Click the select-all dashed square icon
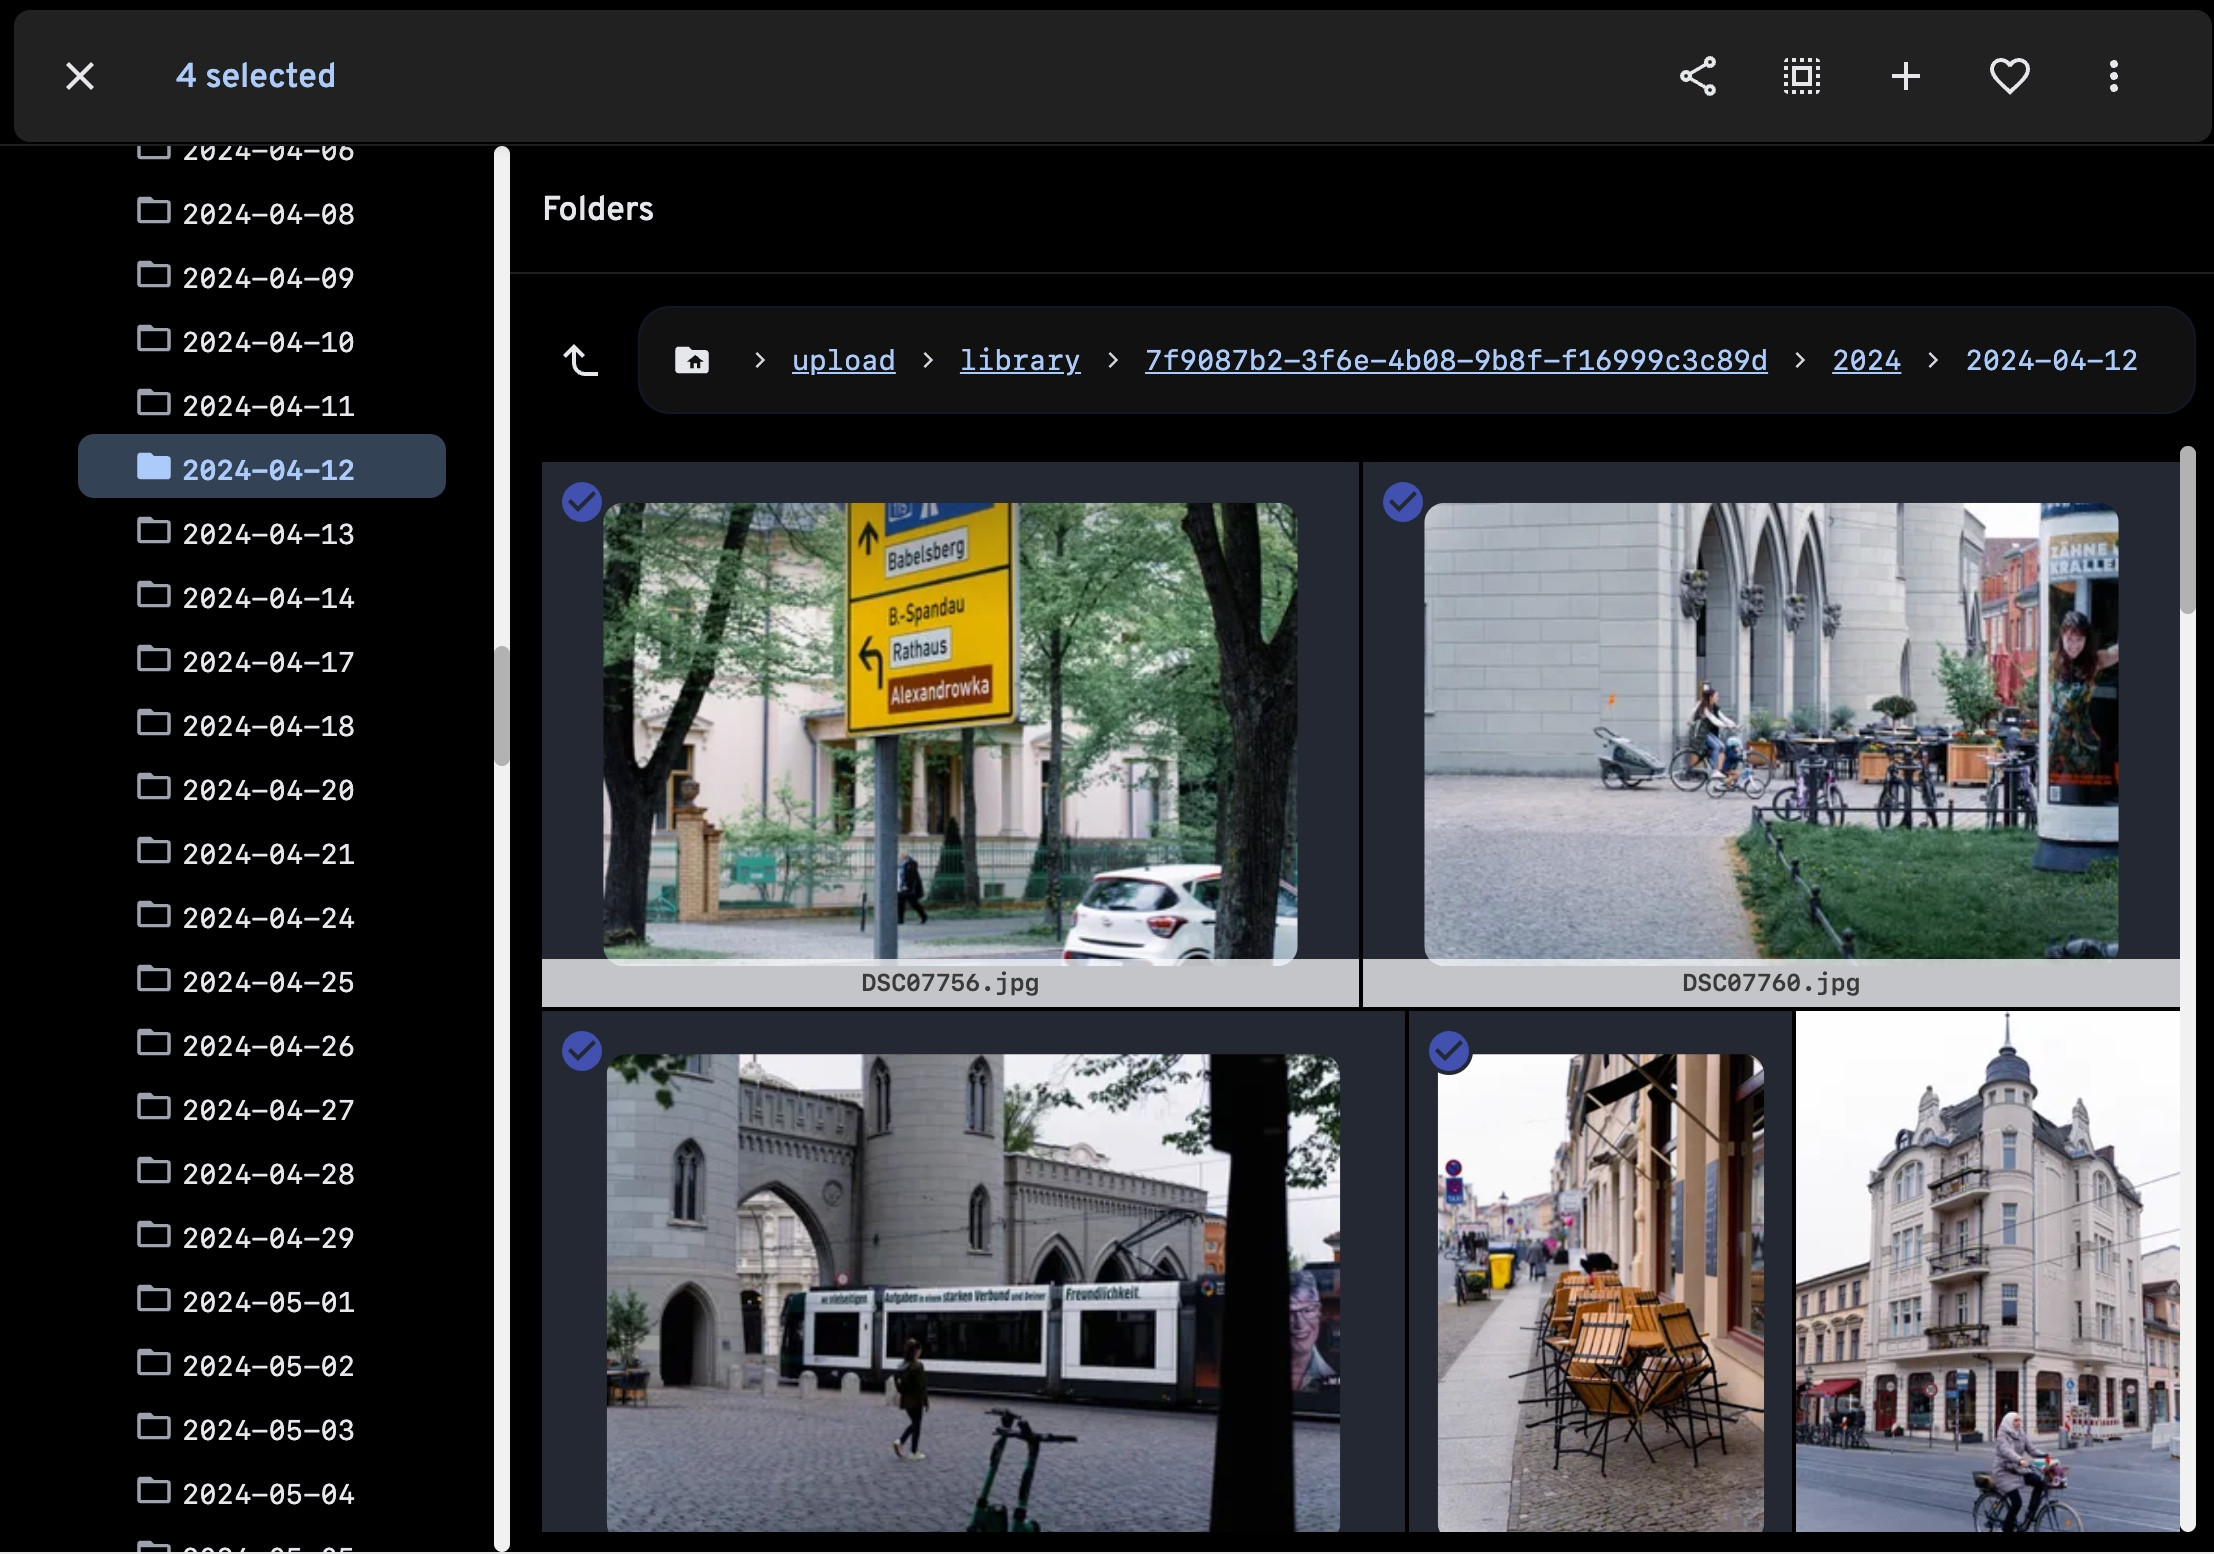 pyautogui.click(x=1802, y=76)
